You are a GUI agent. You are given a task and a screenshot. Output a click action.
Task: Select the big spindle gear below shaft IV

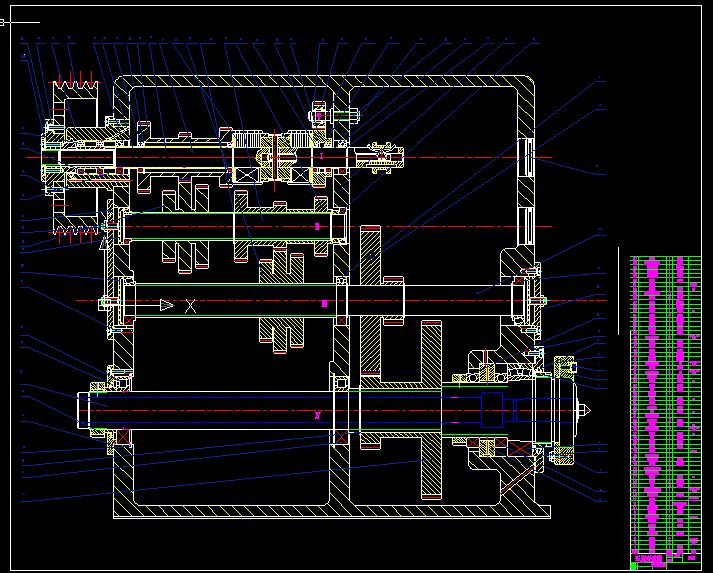[x=431, y=409]
